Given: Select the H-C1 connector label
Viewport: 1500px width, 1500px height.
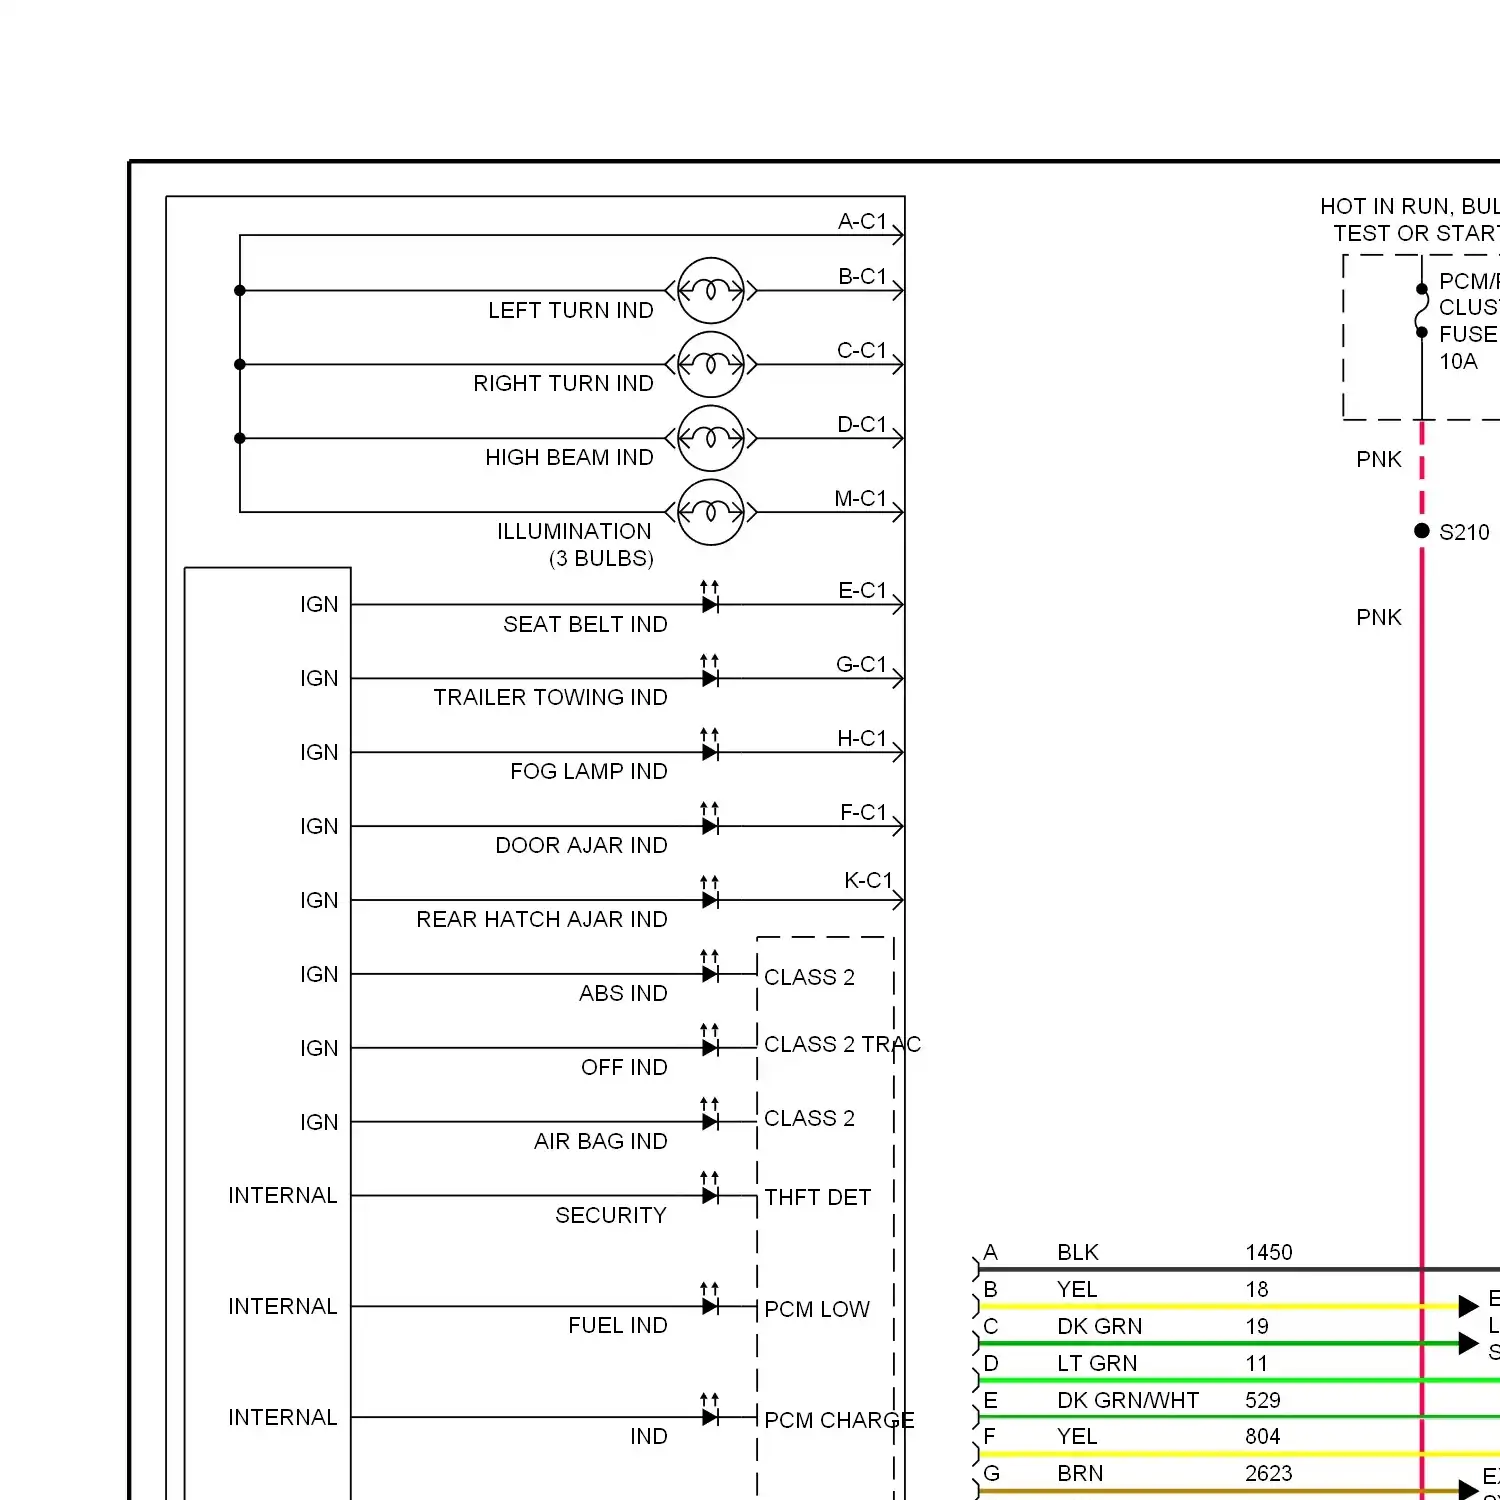Looking at the screenshot, I should [x=862, y=738].
